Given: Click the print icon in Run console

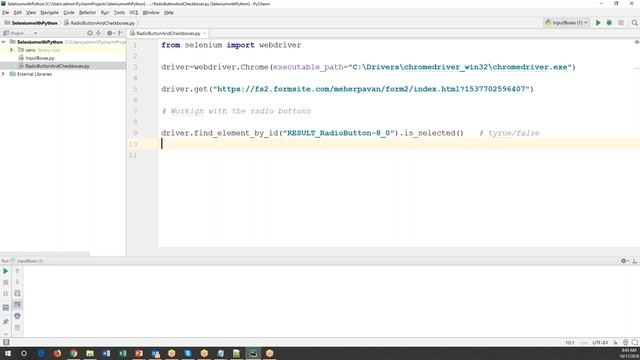Looking at the screenshot, I should pyautogui.click(x=17, y=316).
